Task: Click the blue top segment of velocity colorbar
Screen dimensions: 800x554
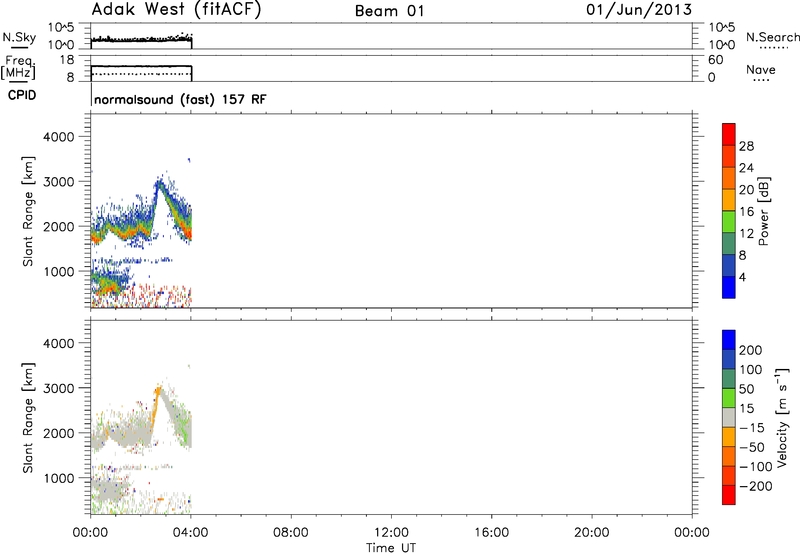Action: pyautogui.click(x=729, y=340)
